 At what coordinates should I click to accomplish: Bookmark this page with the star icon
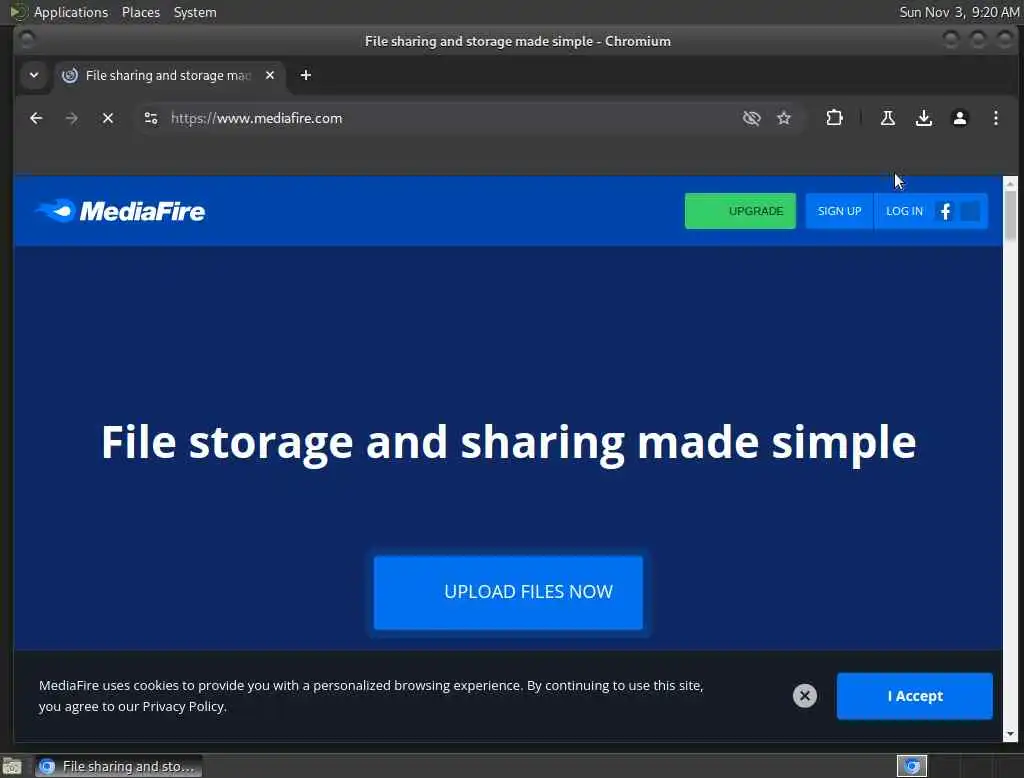click(784, 118)
